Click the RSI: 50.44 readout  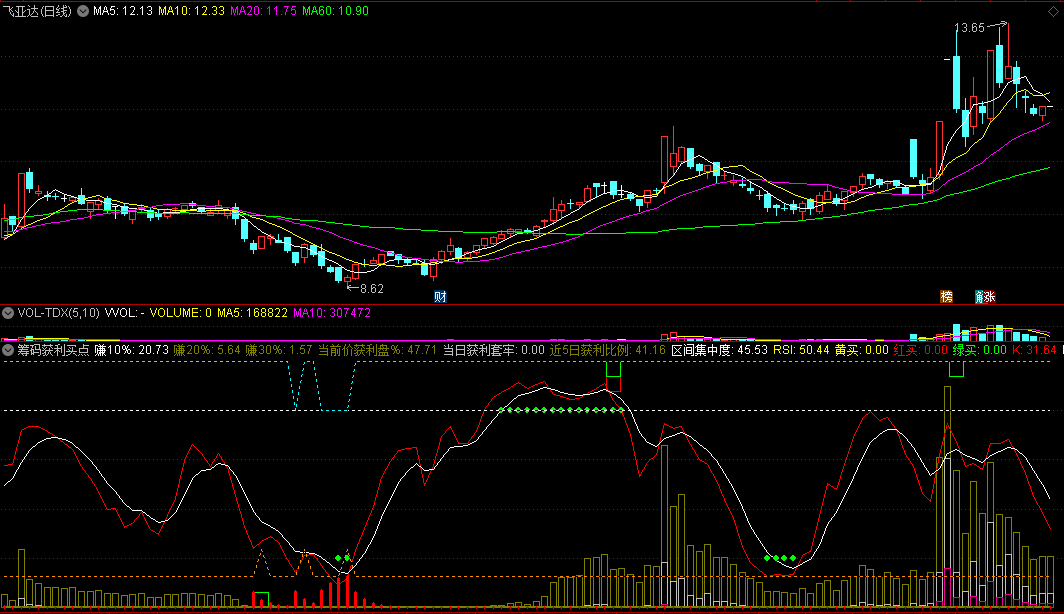pos(801,350)
